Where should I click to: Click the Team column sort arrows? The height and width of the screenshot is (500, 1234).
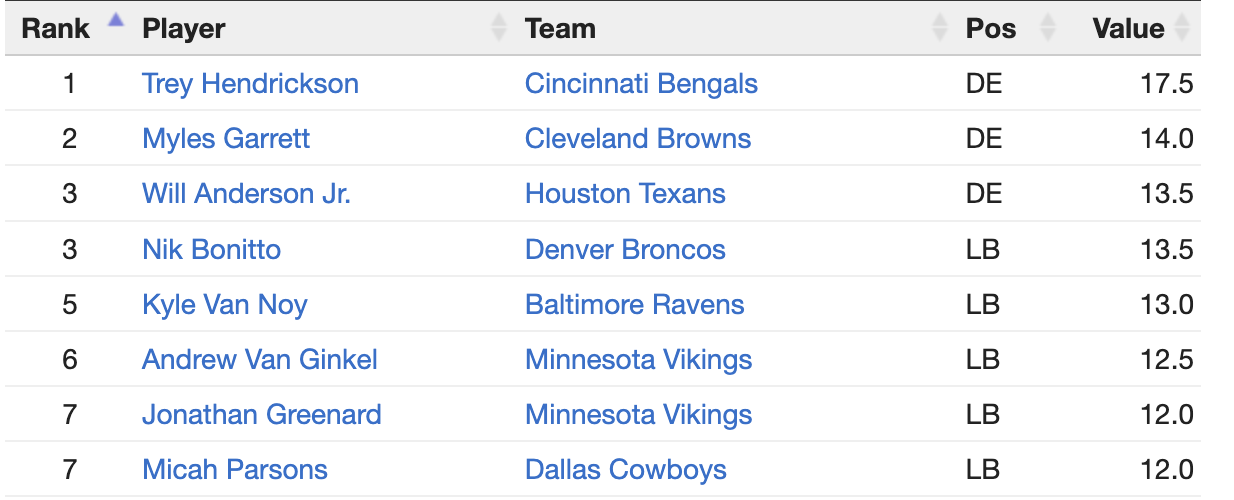pos(939,28)
